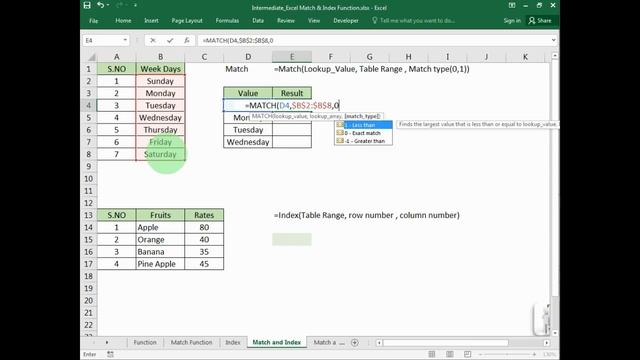Click zoom out minus icon

coord(481,354)
